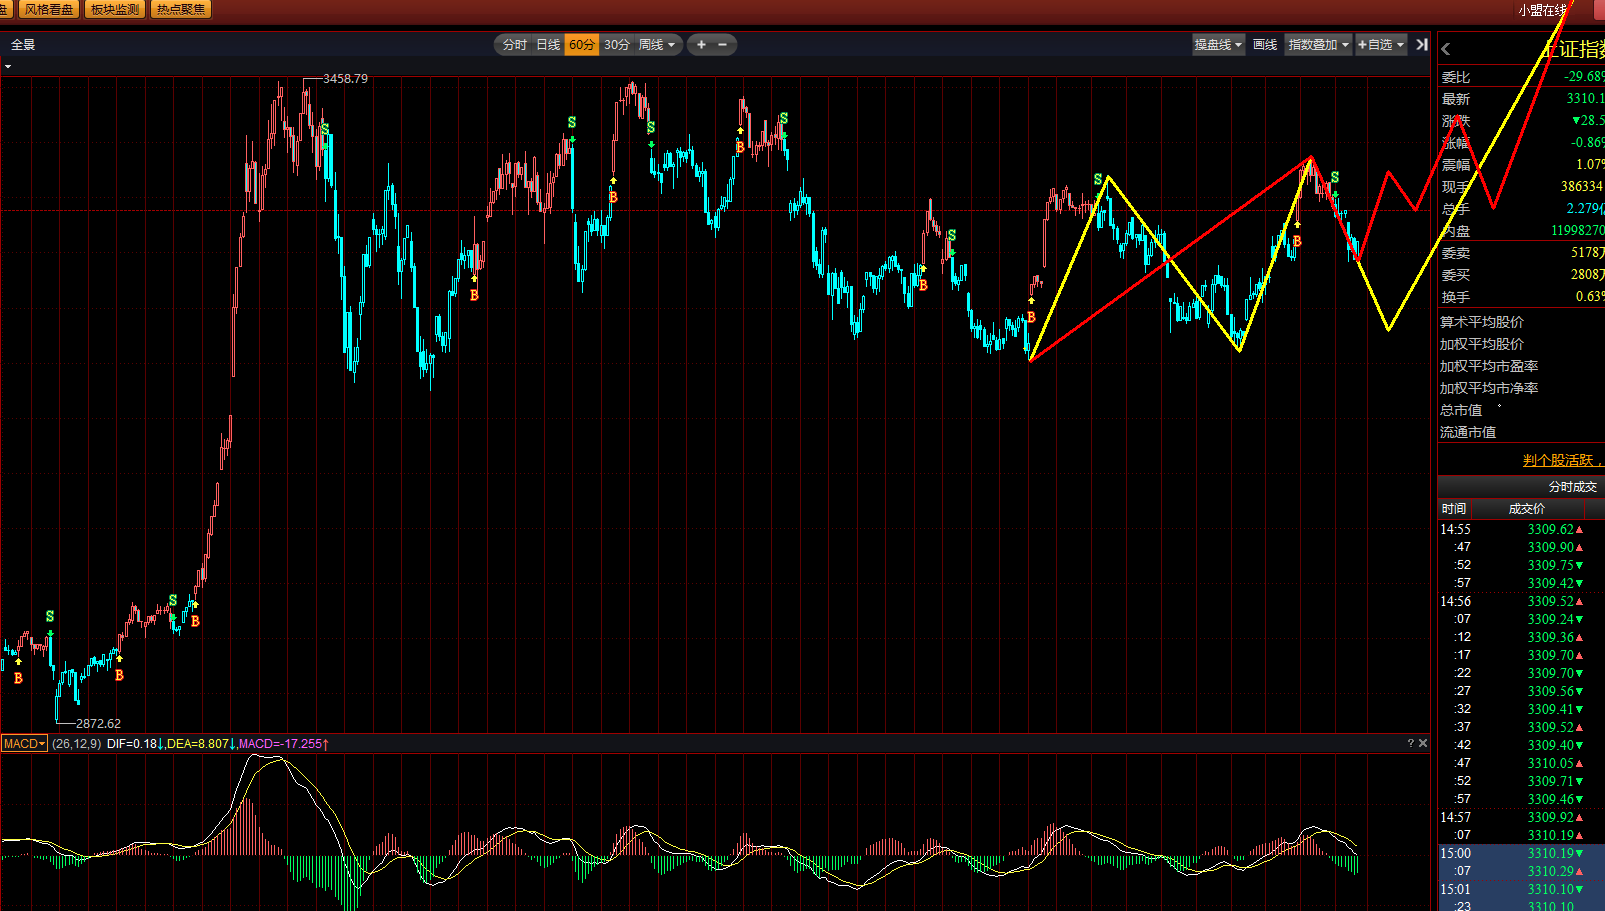Screen dimensions: 1605x911
Task: Select the 30分 period button
Action: tap(617, 45)
